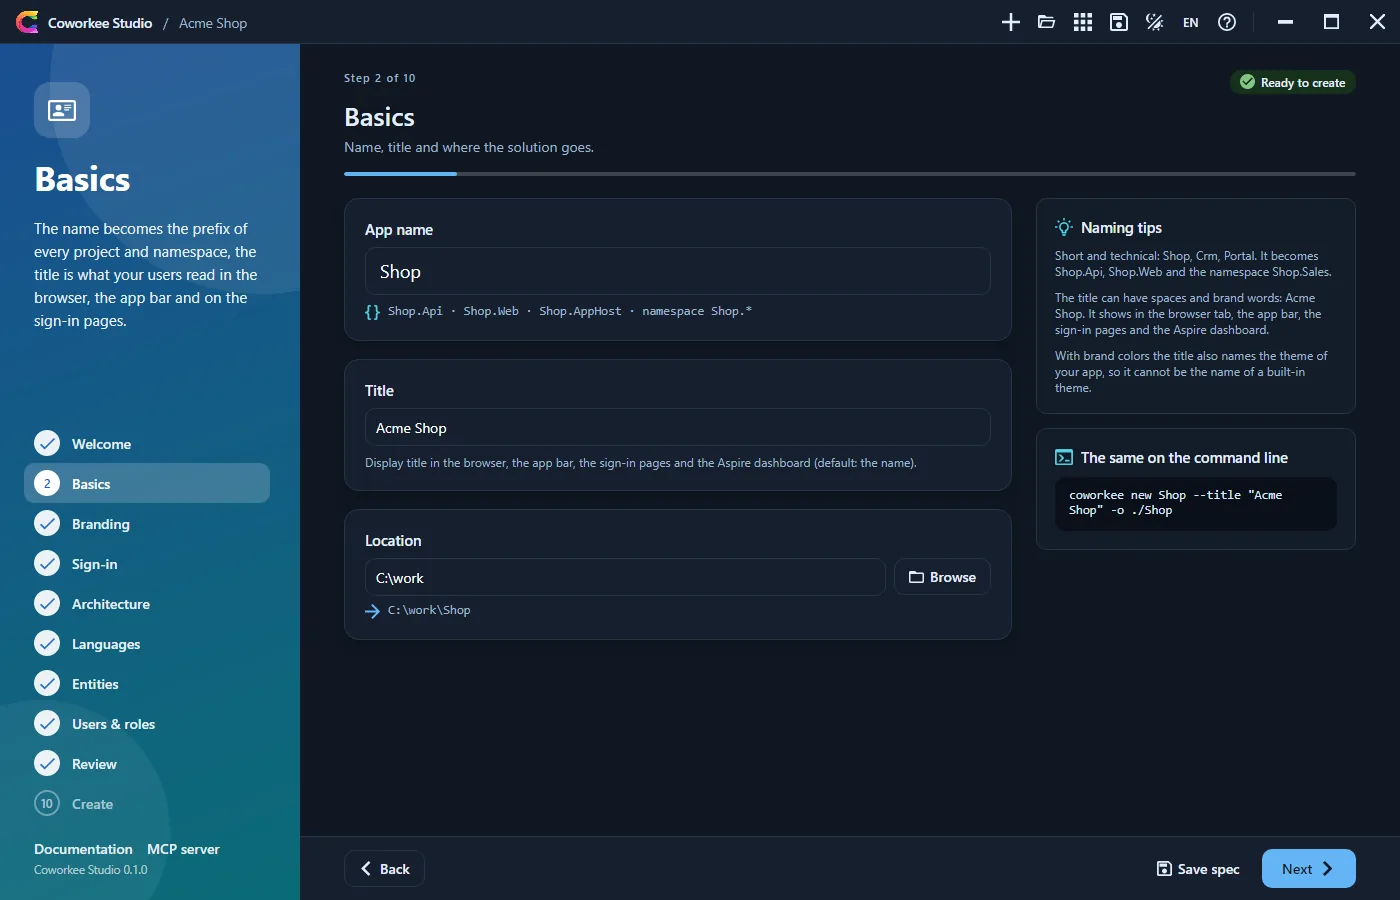Image resolution: width=1400 pixels, height=900 pixels.
Task: Click the Coworkee Studio 0.1.0 version text
Action: point(91,870)
